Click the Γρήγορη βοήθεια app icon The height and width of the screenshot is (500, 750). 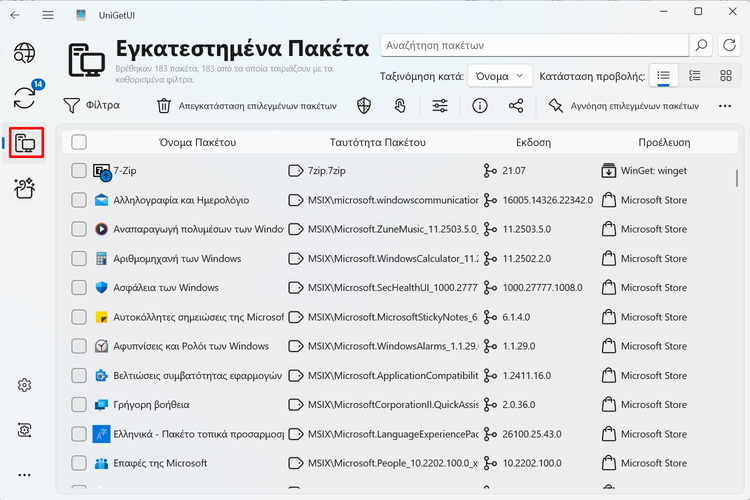(x=101, y=405)
